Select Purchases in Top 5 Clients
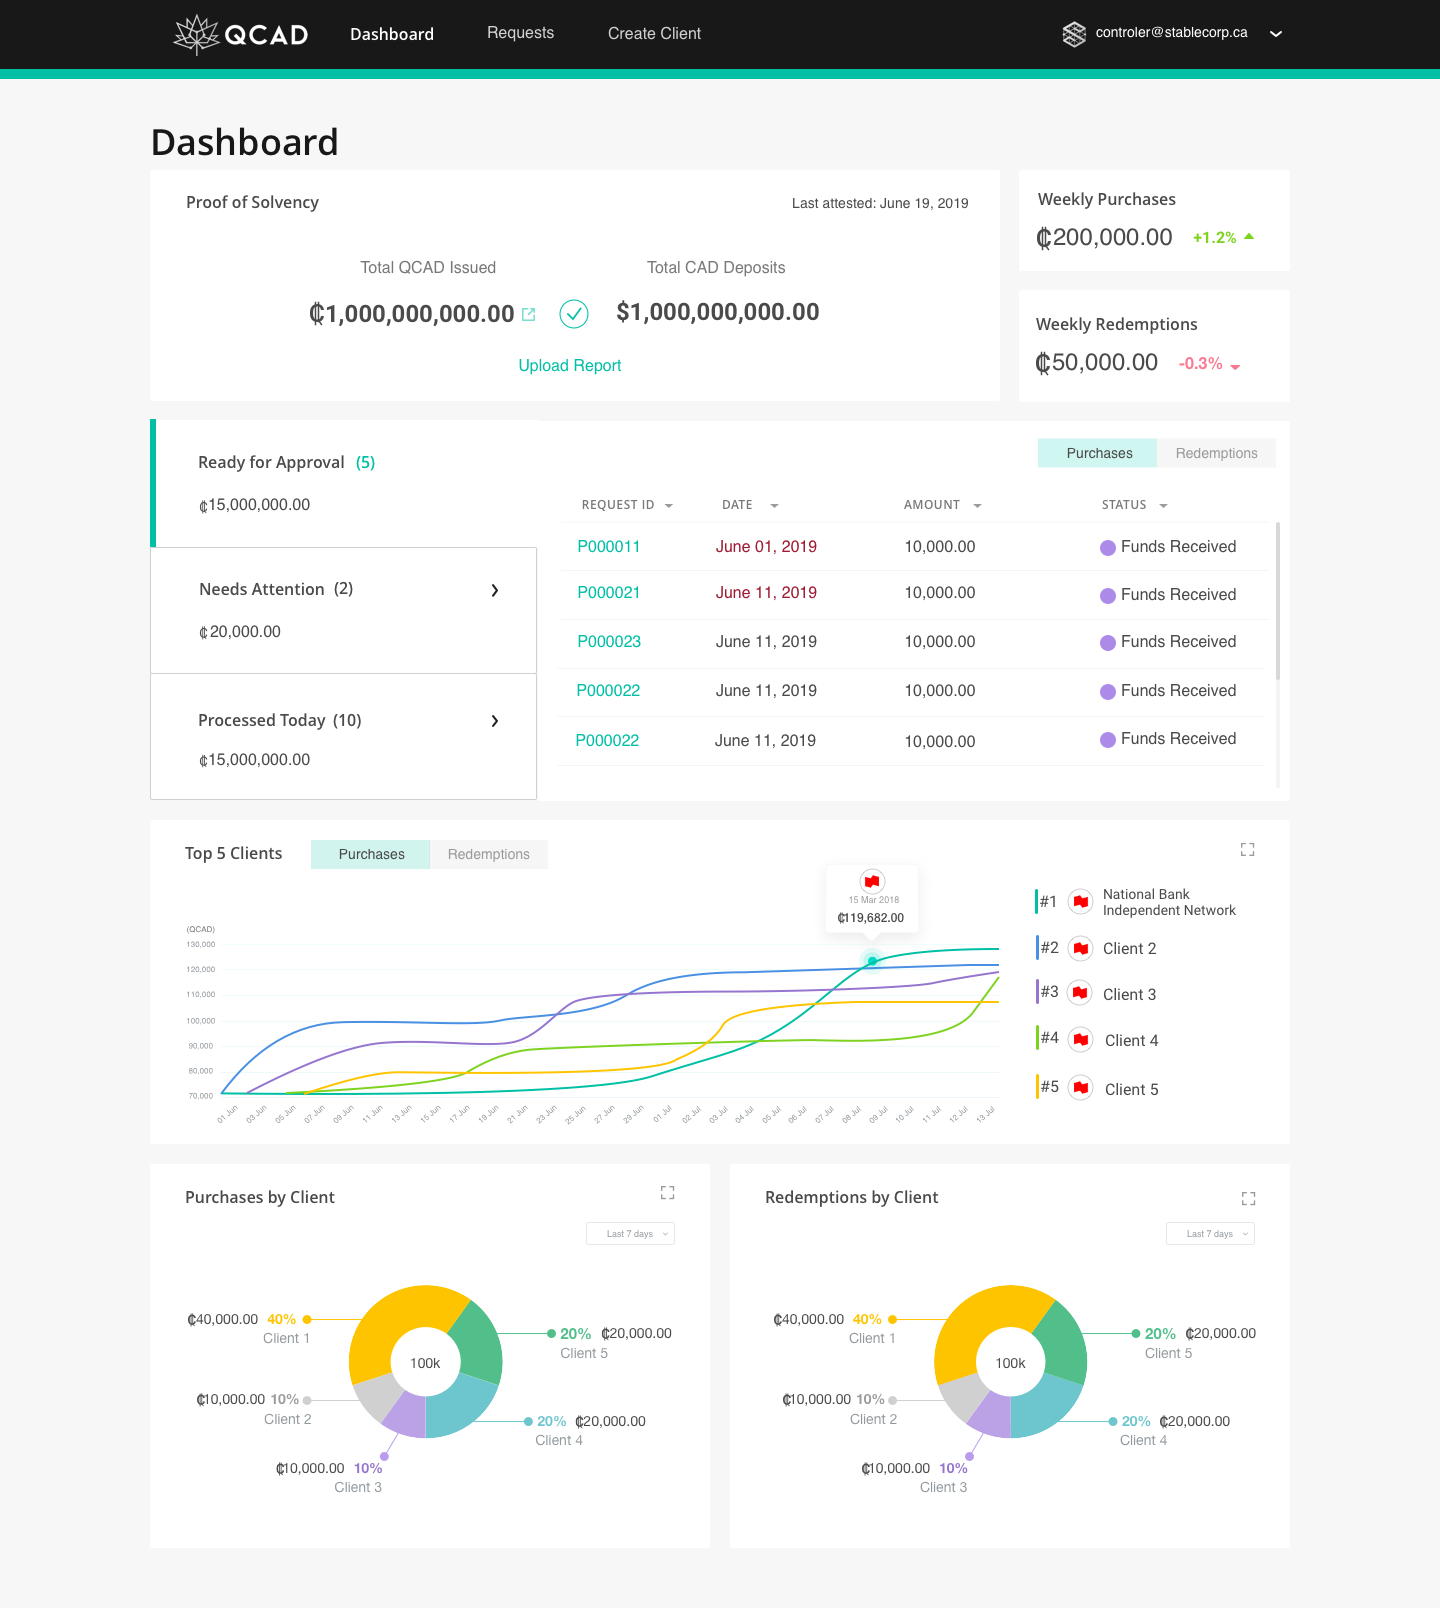1440x1608 pixels. [x=371, y=854]
